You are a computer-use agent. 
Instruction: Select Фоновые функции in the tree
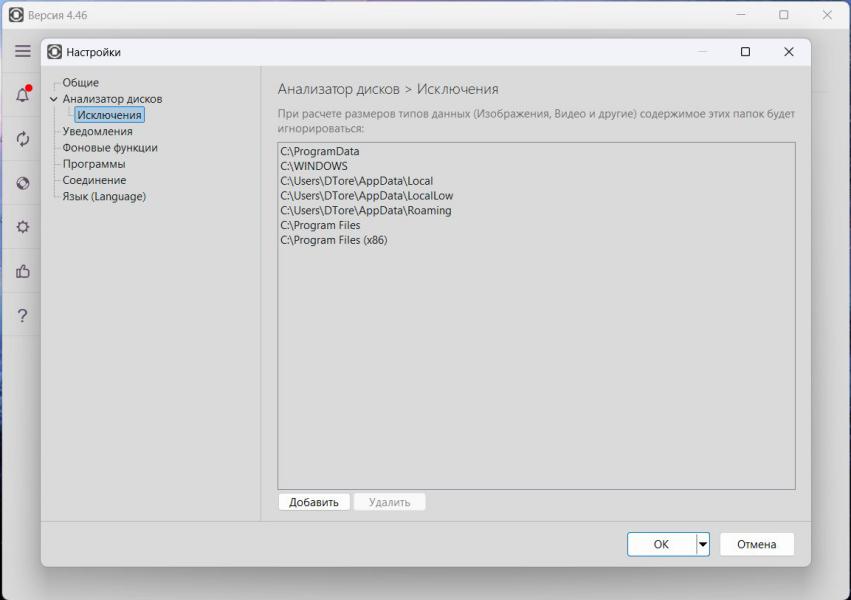point(109,148)
